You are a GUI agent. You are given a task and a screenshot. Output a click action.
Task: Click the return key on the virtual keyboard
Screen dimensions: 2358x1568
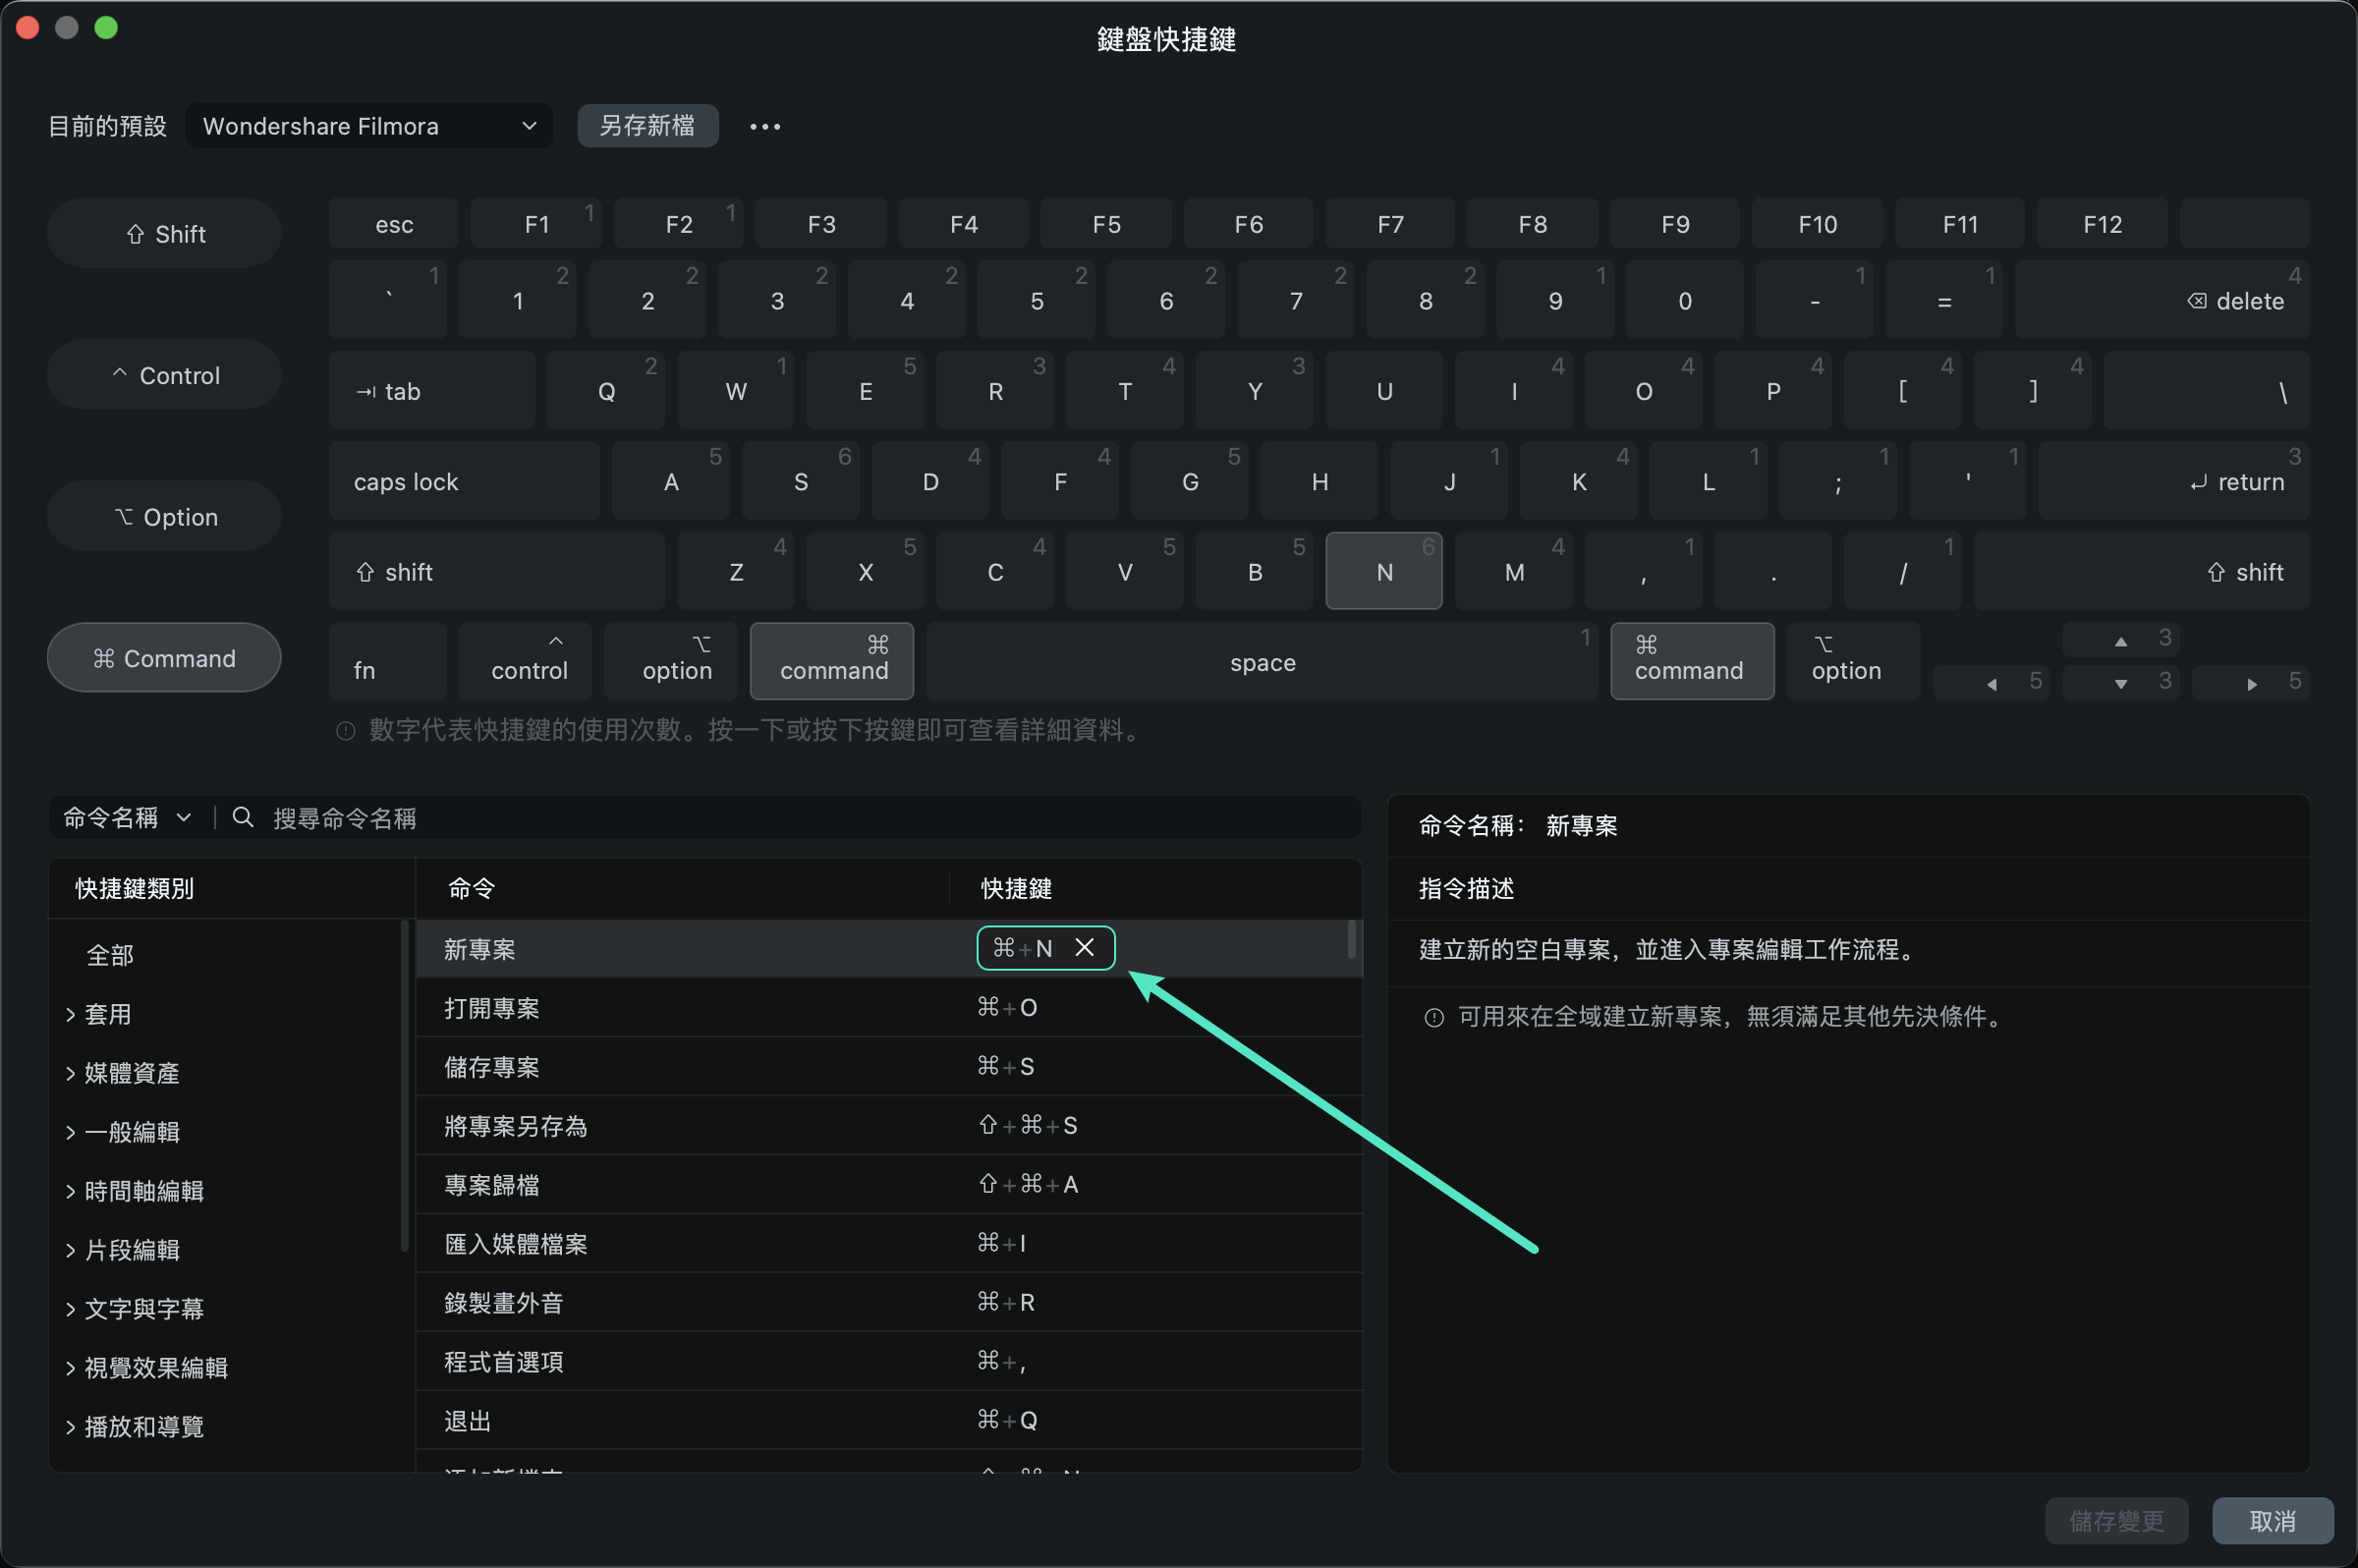point(2174,481)
